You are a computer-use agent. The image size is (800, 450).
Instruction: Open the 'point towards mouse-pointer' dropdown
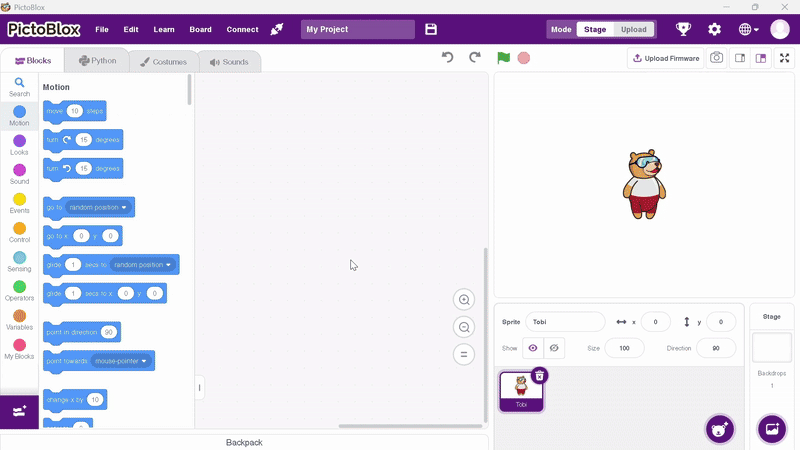144,361
